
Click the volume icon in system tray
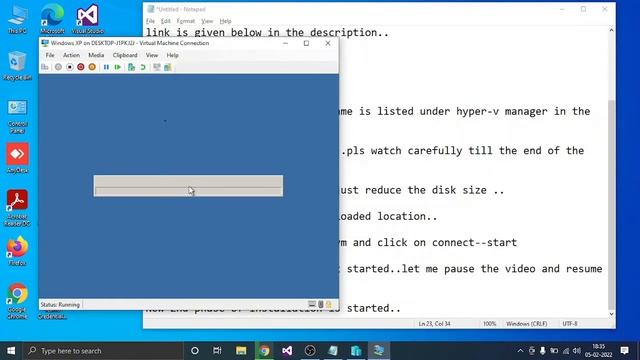coord(577,351)
